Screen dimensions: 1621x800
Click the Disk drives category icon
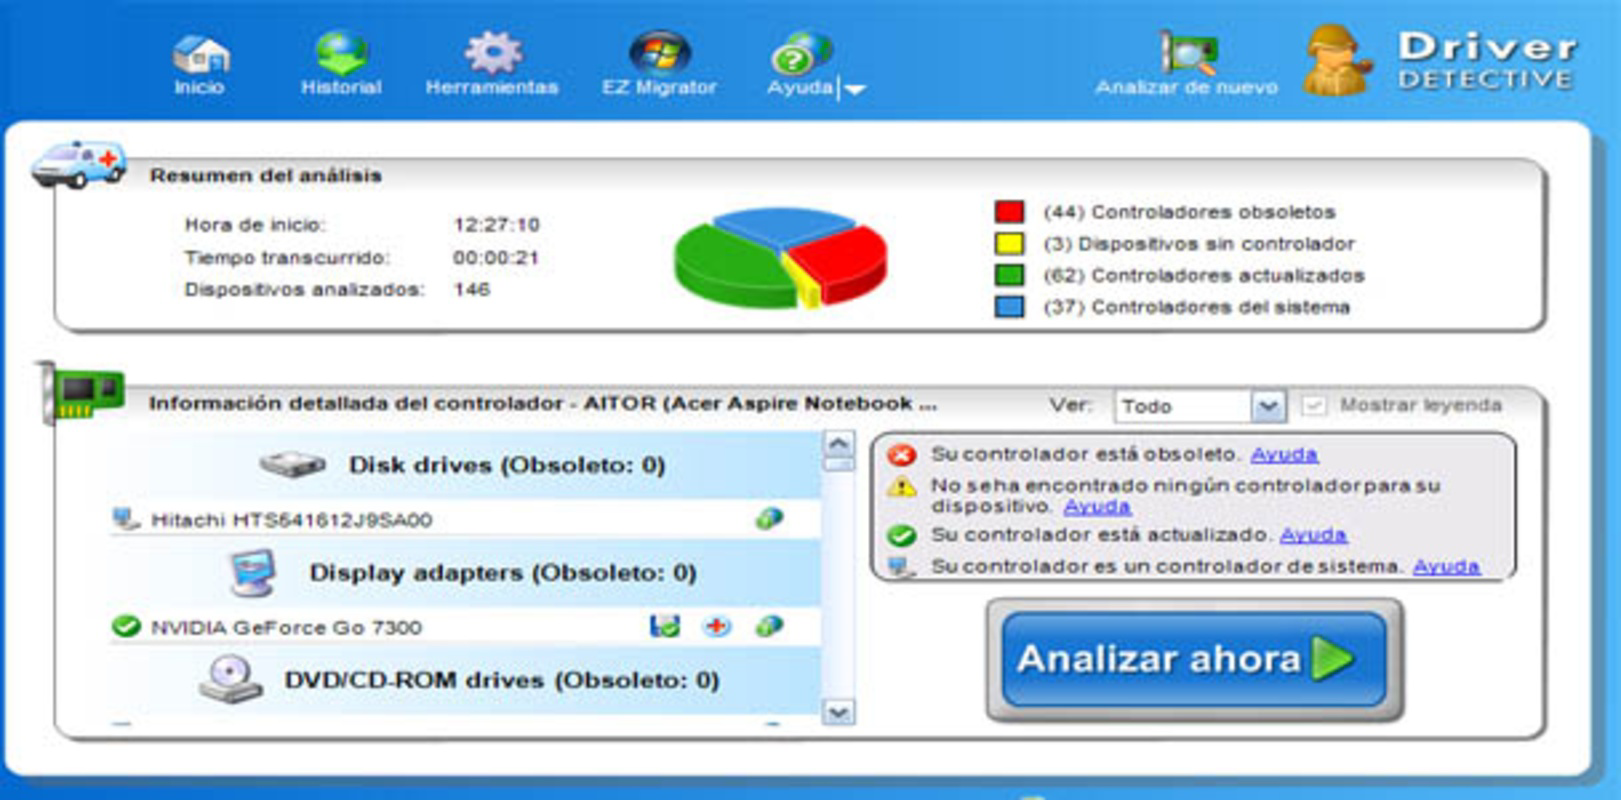click(292, 464)
